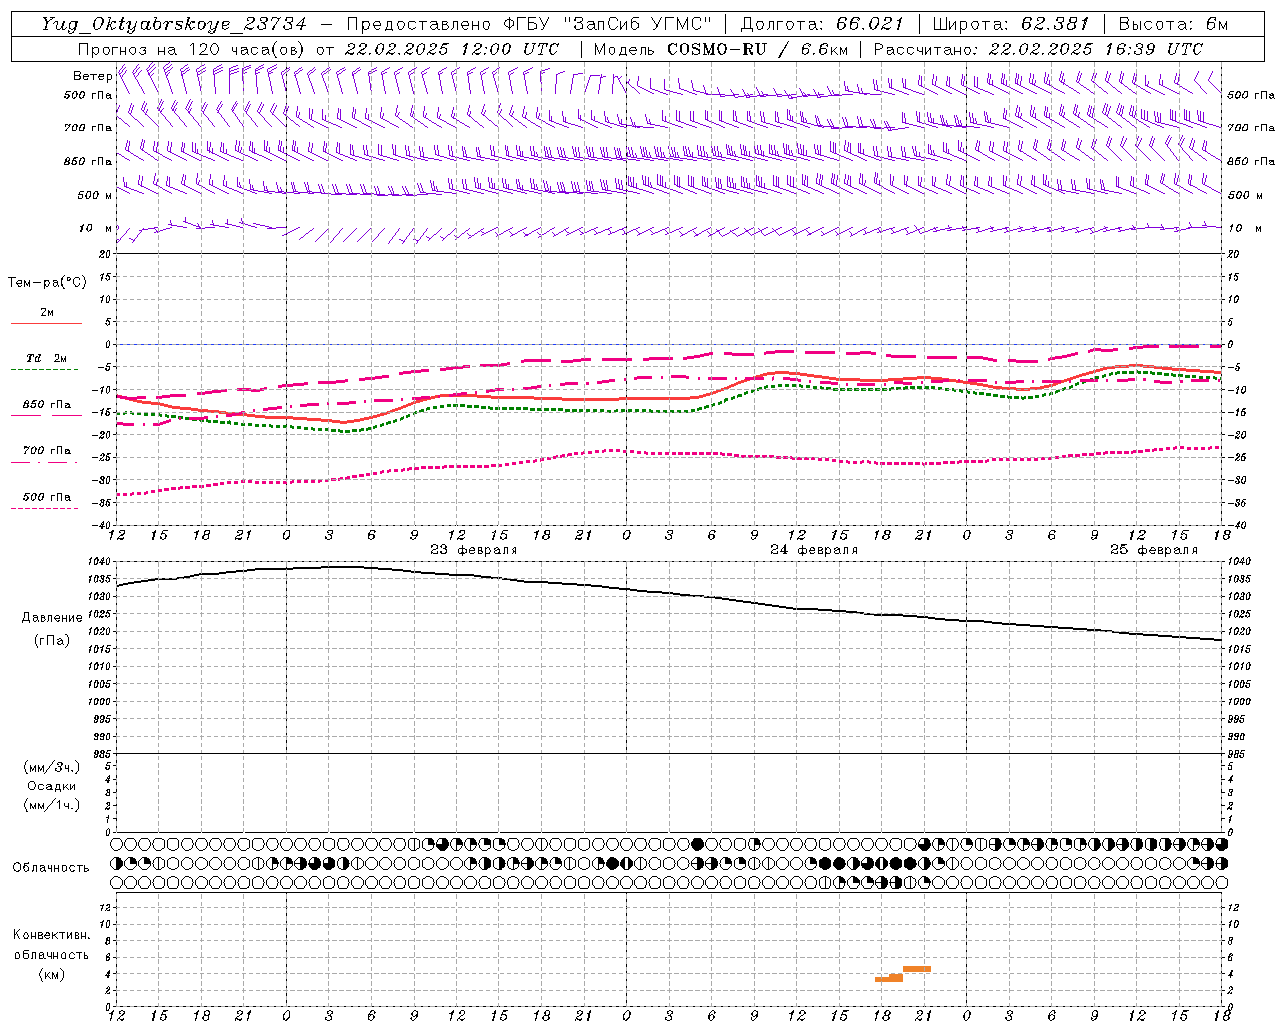1280x1024 pixels.
Task: Click the Долгота: 66.021 value
Action: click(822, 24)
